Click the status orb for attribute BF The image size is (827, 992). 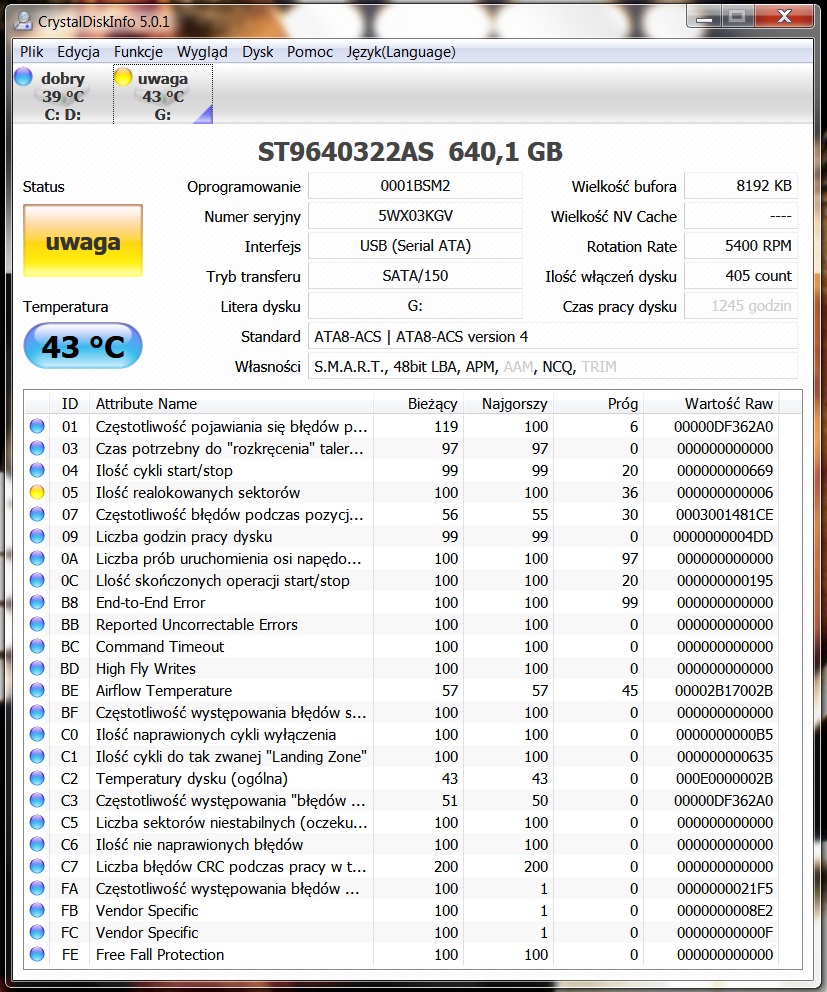[37, 712]
